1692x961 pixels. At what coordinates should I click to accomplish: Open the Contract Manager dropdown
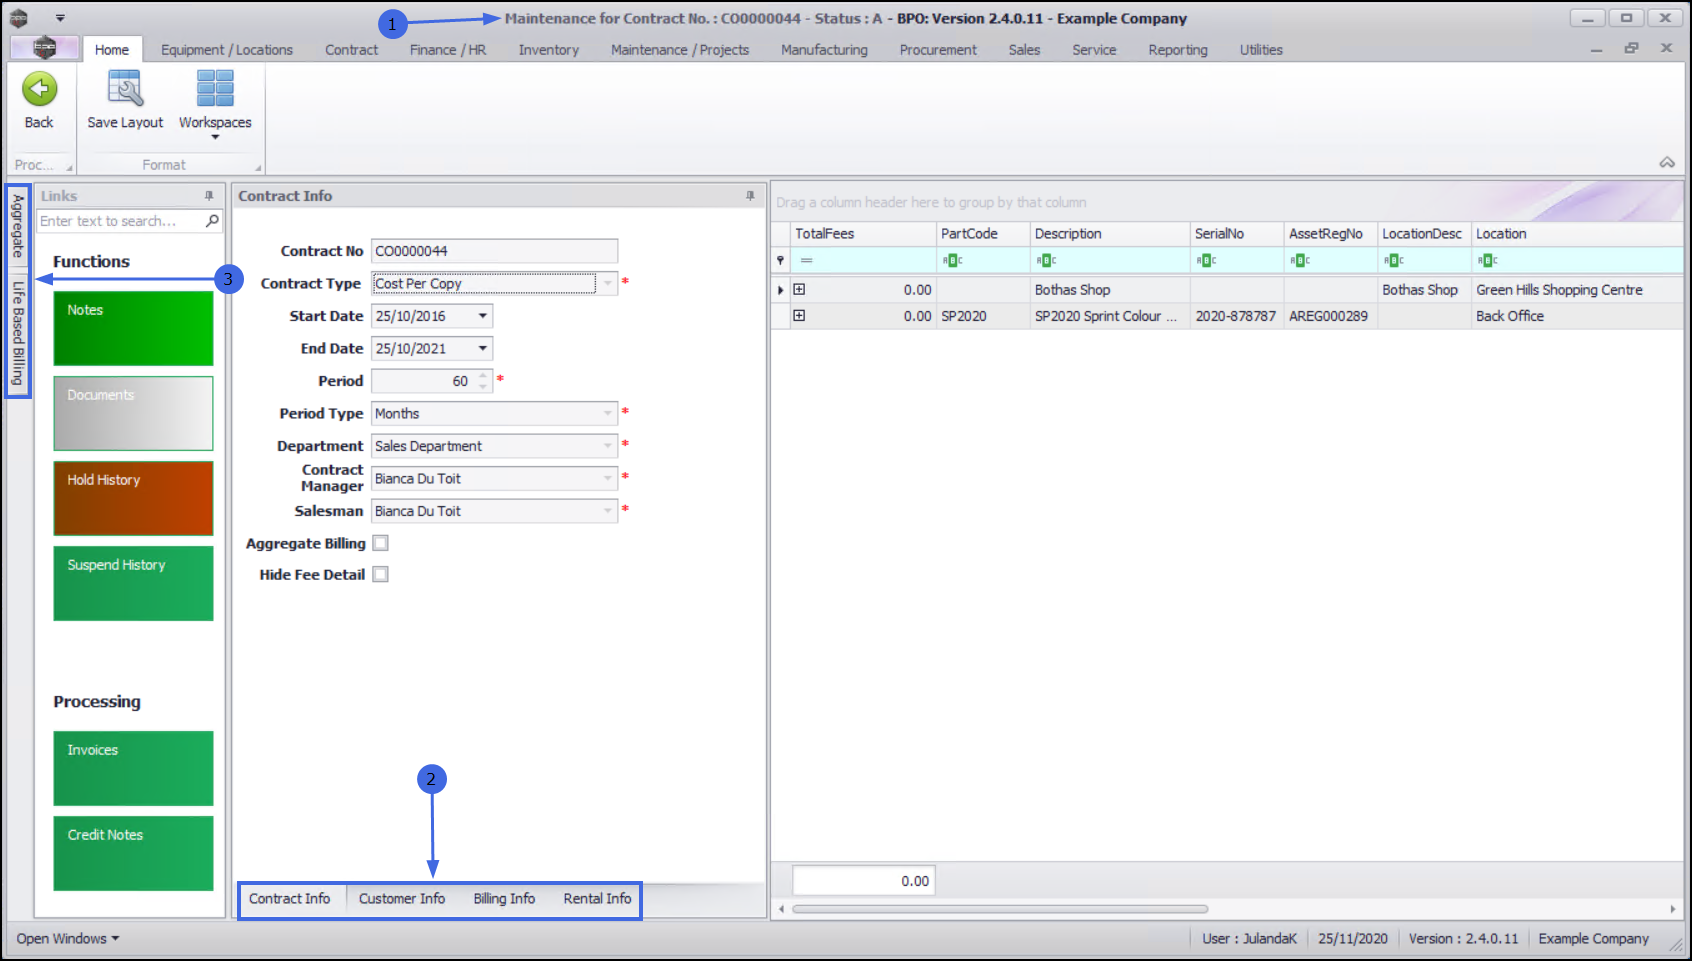[x=607, y=479]
